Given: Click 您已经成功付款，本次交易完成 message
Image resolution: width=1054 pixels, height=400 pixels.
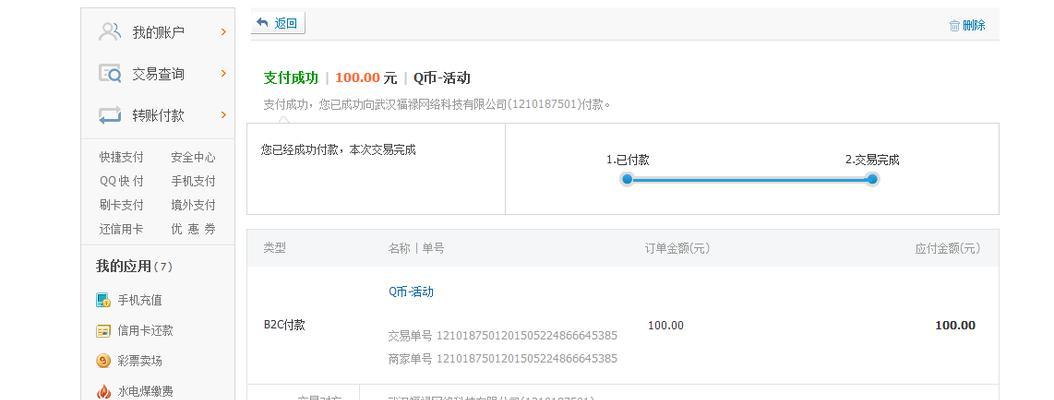Looking at the screenshot, I should tap(338, 150).
